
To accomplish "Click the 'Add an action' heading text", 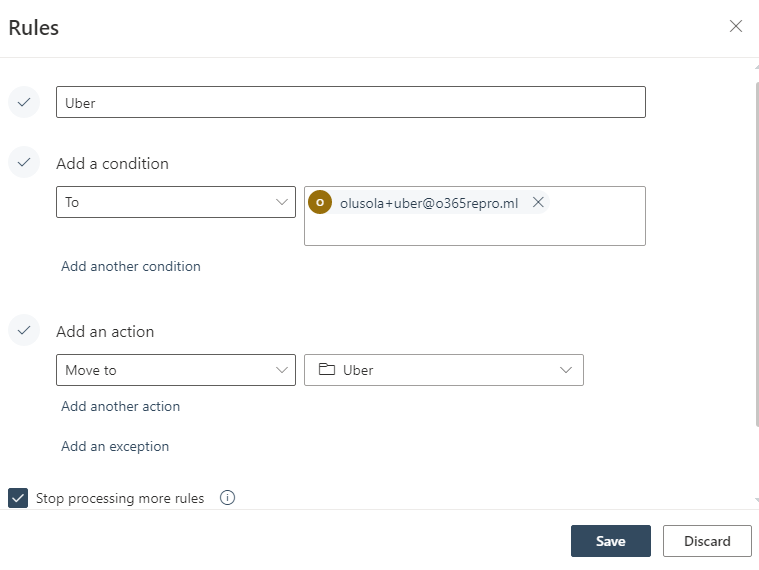I will click(x=105, y=331).
